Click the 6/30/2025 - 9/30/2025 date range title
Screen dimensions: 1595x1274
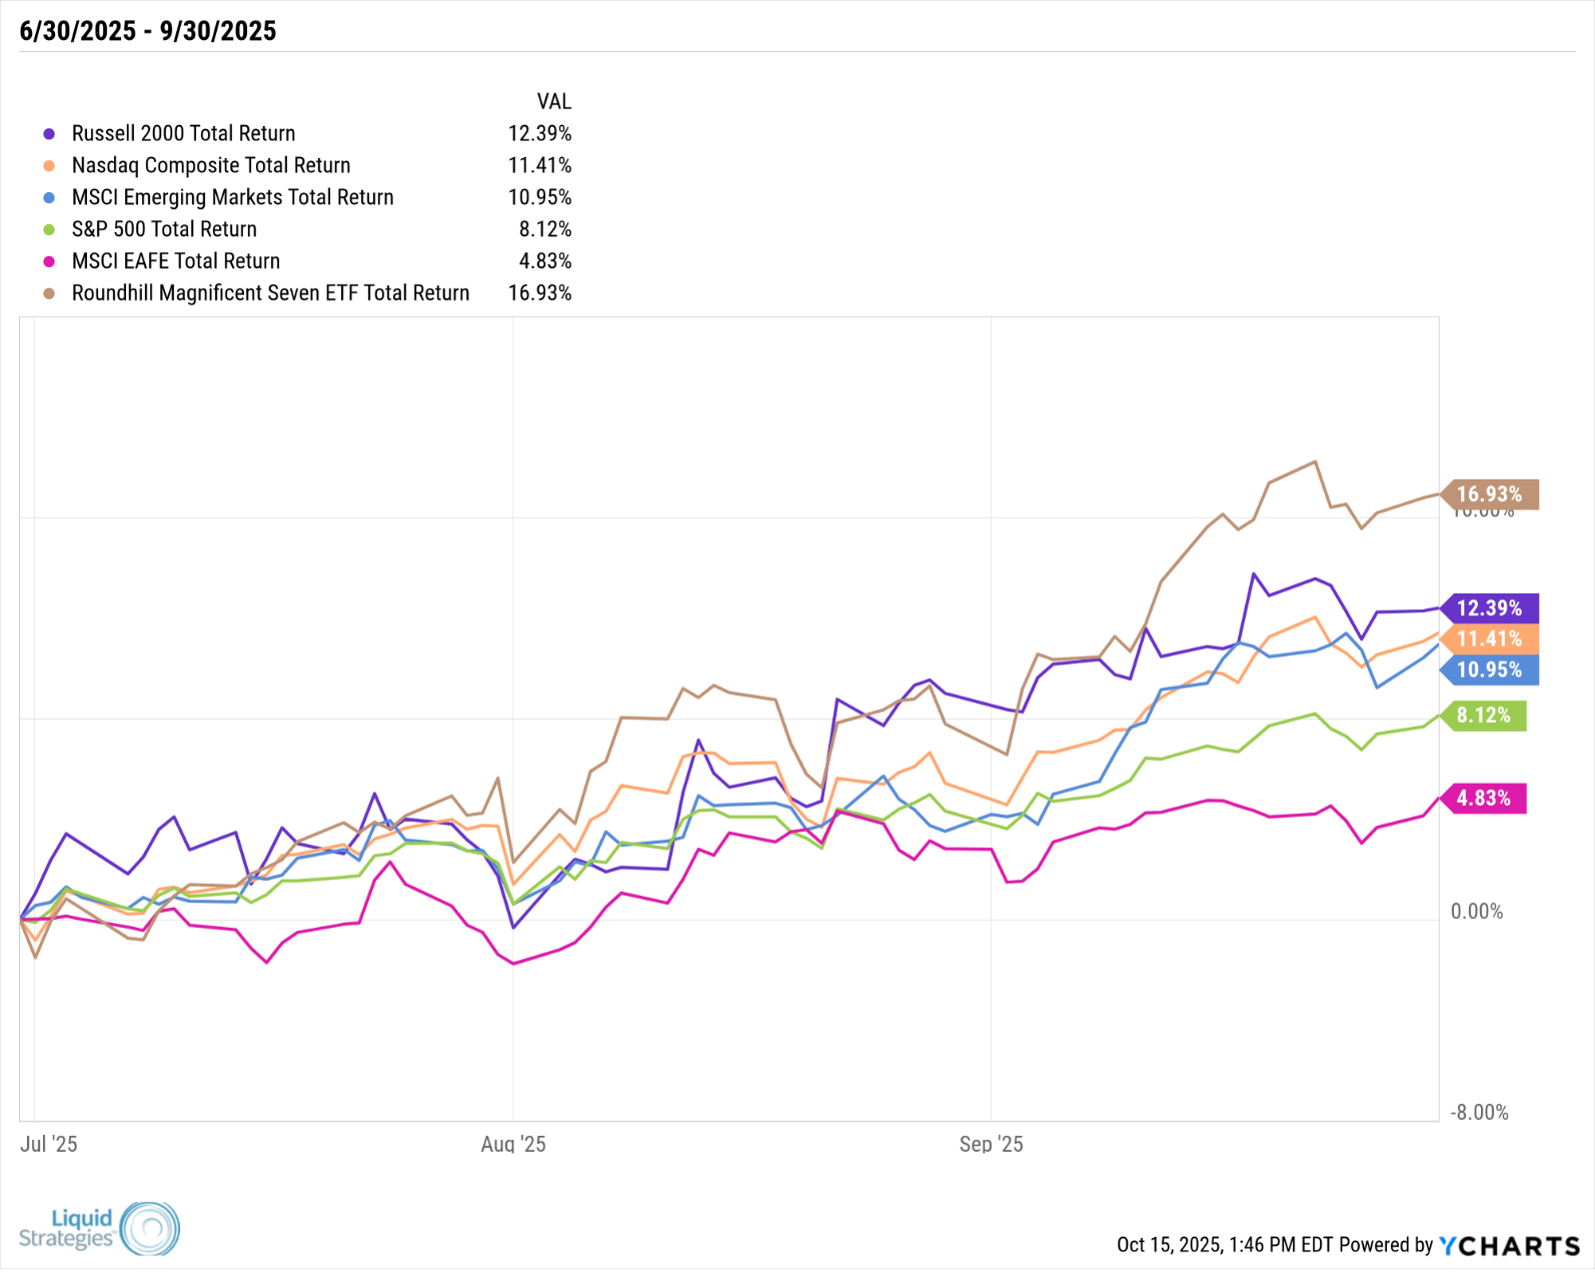point(148,31)
